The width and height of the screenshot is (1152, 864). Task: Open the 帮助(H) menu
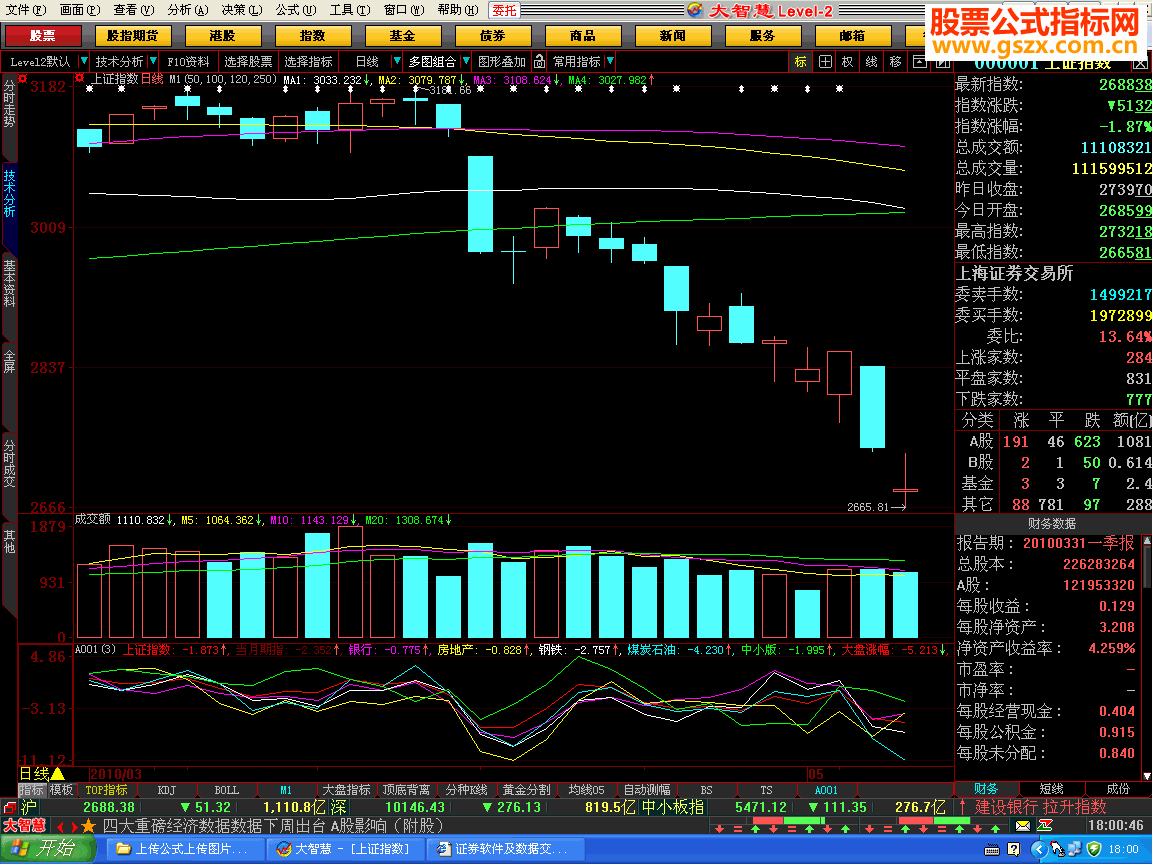coord(458,10)
